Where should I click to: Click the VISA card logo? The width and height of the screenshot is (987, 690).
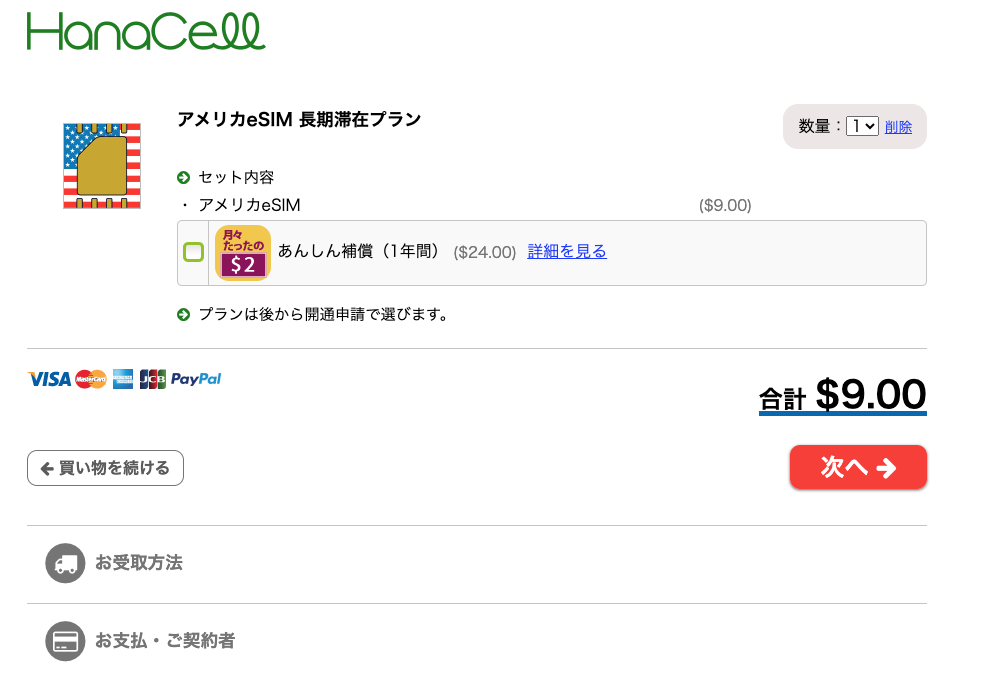(49, 379)
